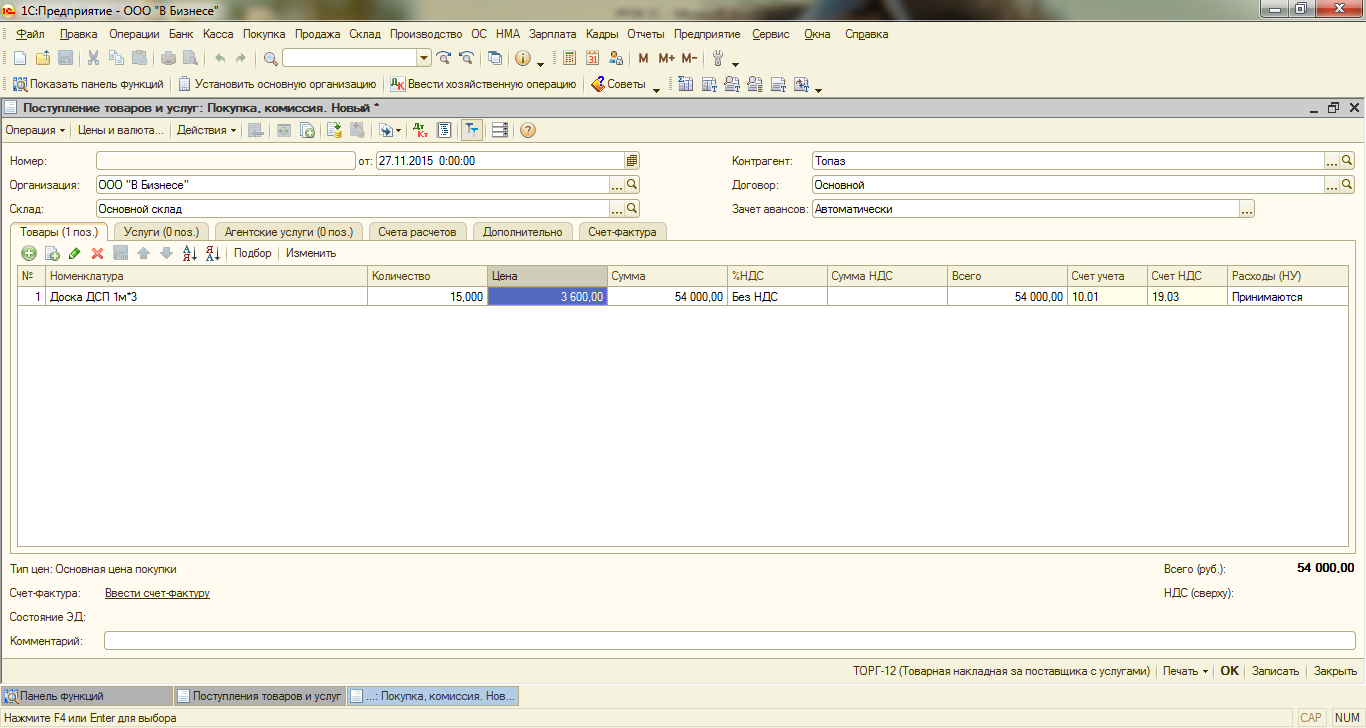Toggle the highlighted Тт tax accounting mode button
The image size is (1366, 728).
tap(472, 130)
